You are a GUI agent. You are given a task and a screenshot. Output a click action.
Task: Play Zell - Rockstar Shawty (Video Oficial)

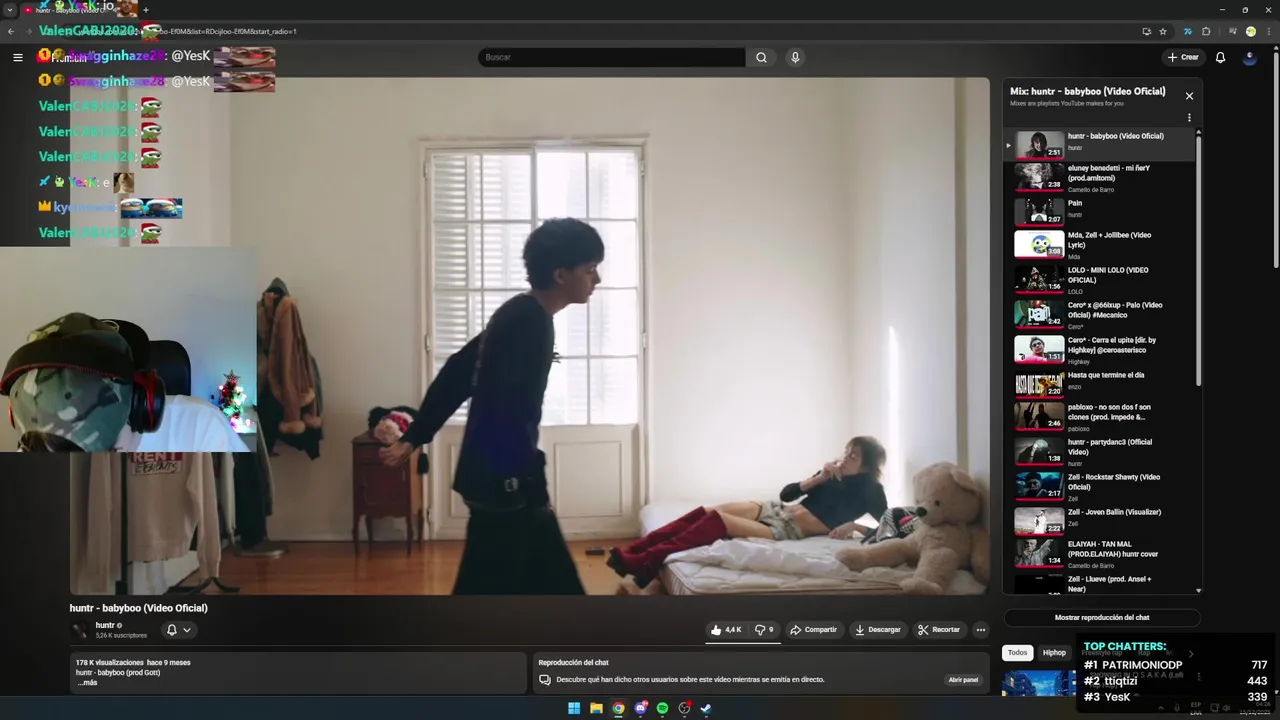pos(1100,487)
